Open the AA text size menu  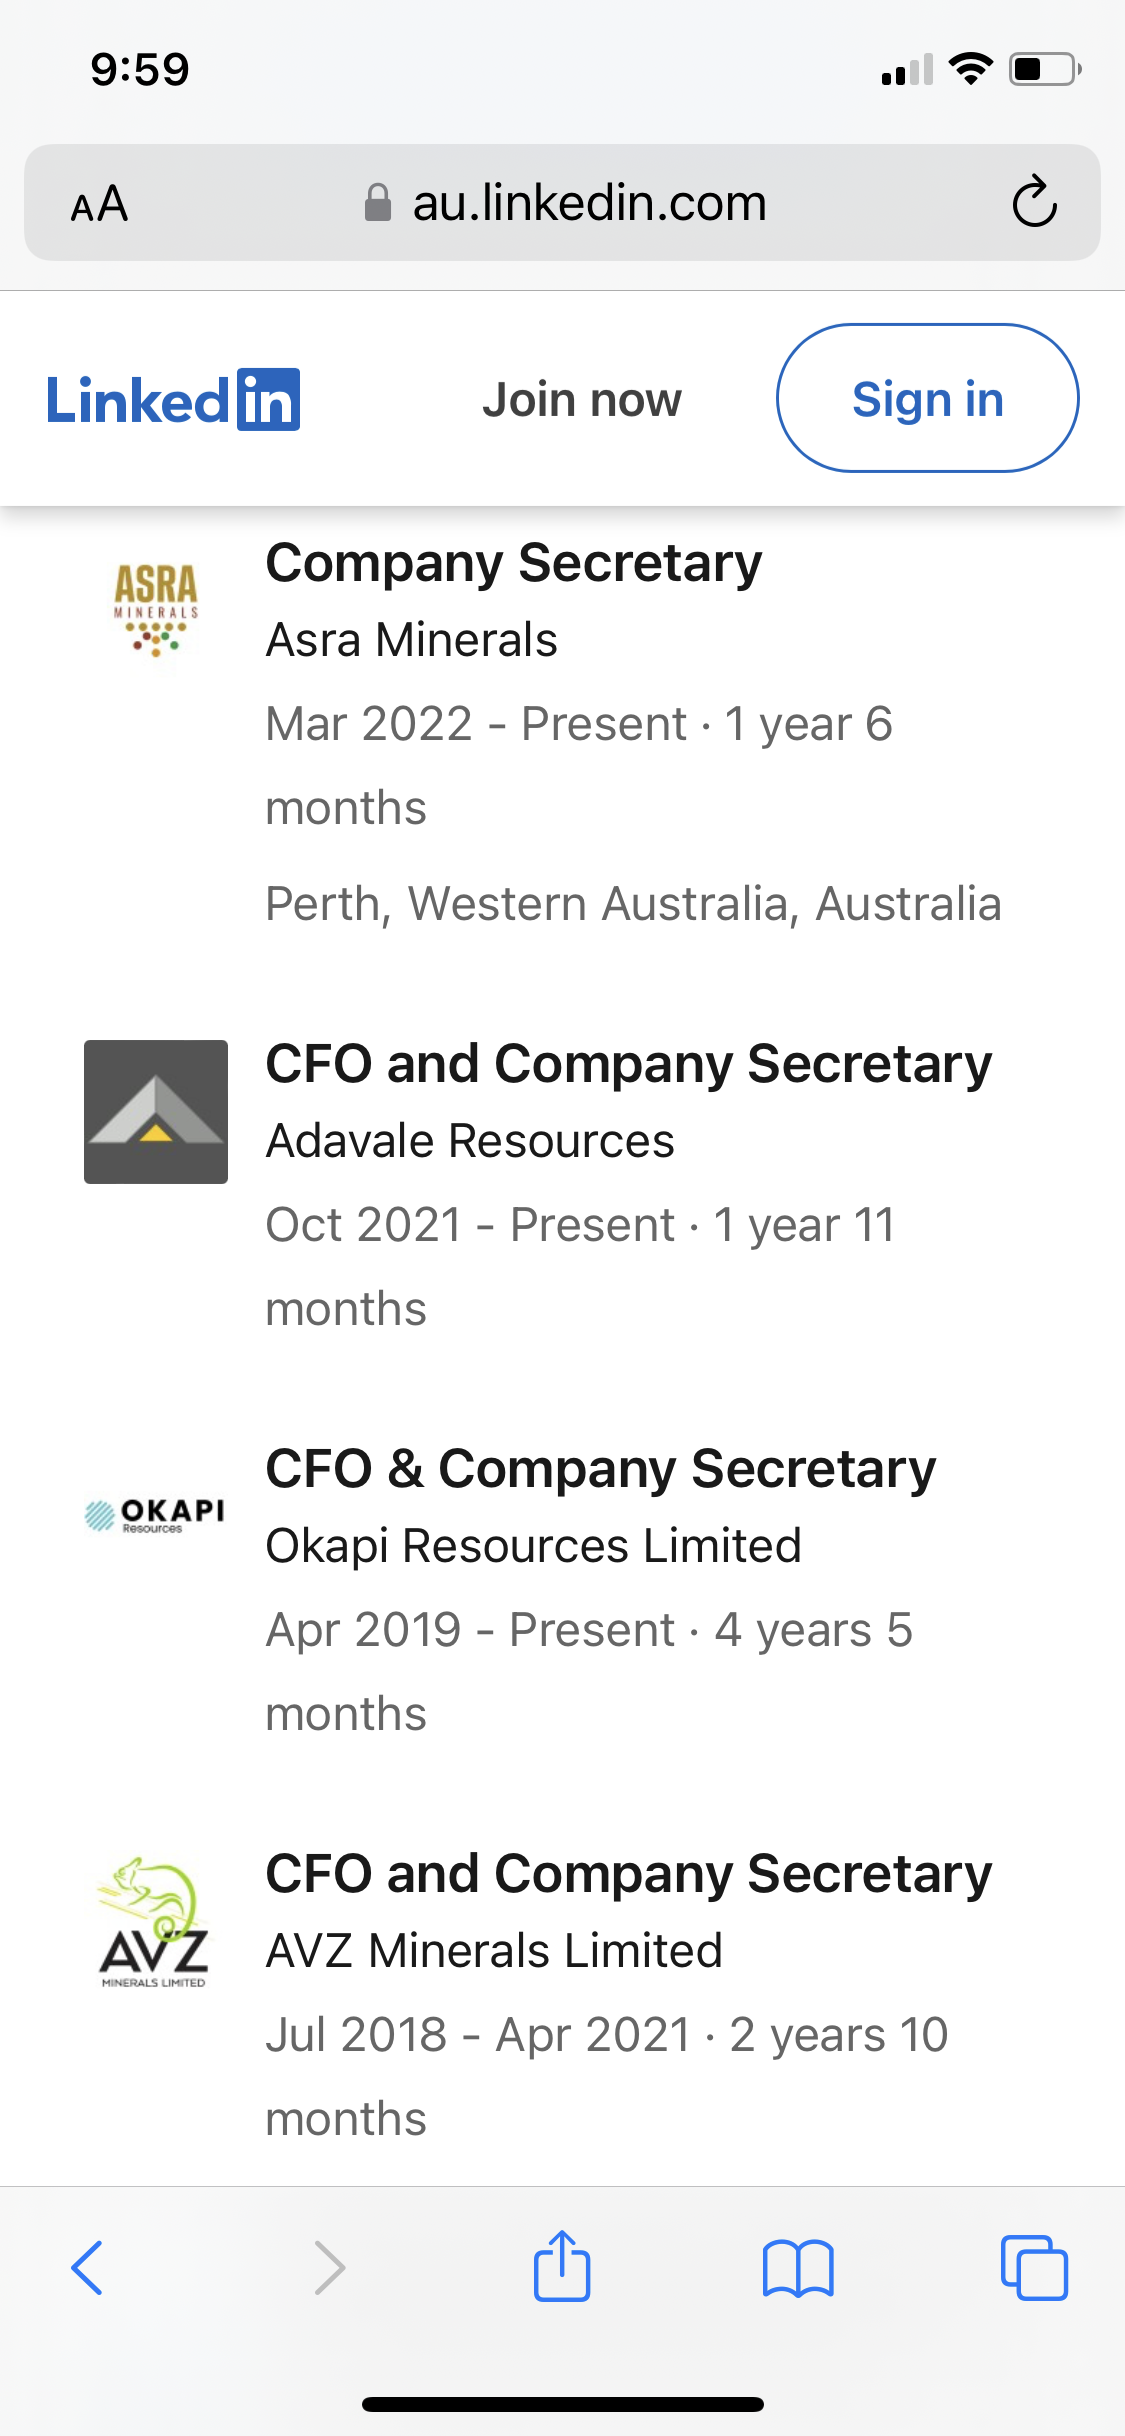100,204
